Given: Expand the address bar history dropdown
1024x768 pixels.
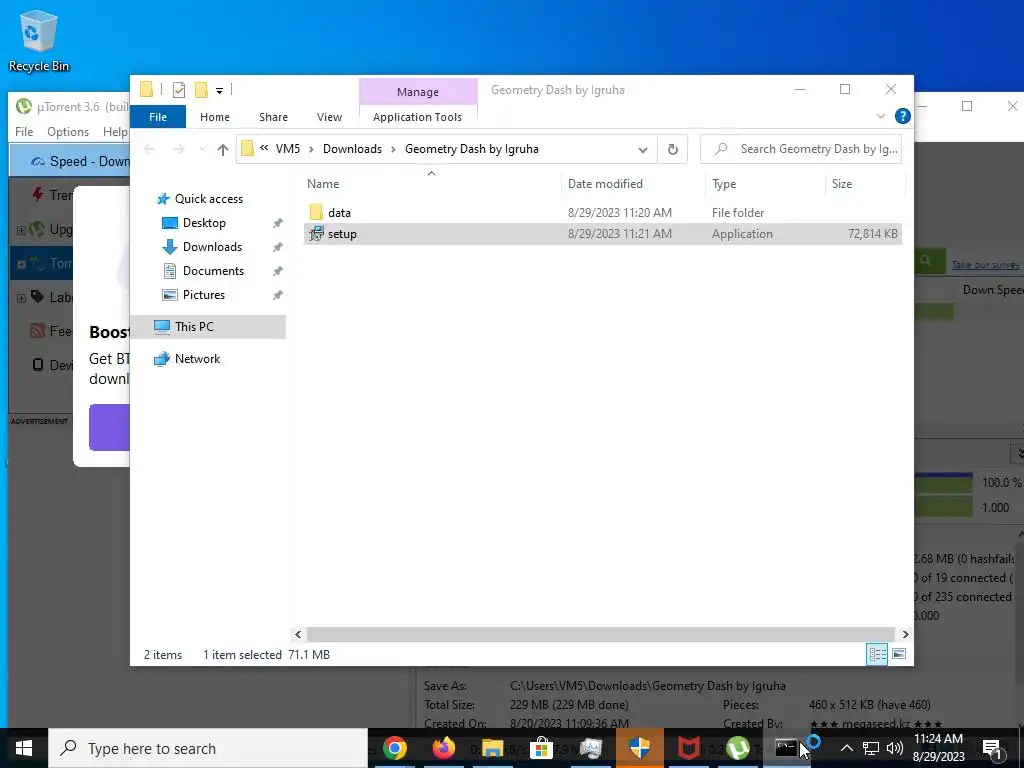Looking at the screenshot, I should (x=643, y=150).
